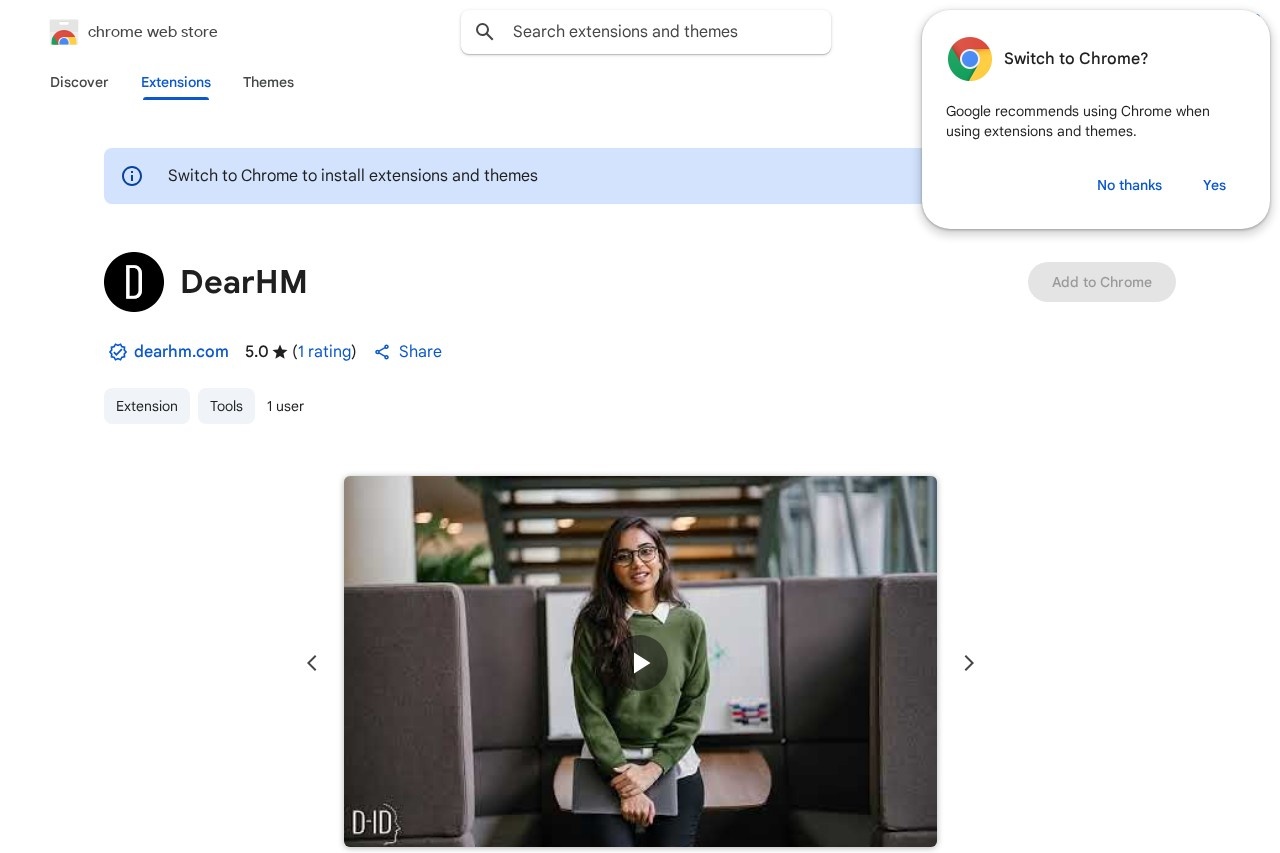Advance to the next screenshot with right arrow
Screen dimensions: 1280x853
point(968,663)
